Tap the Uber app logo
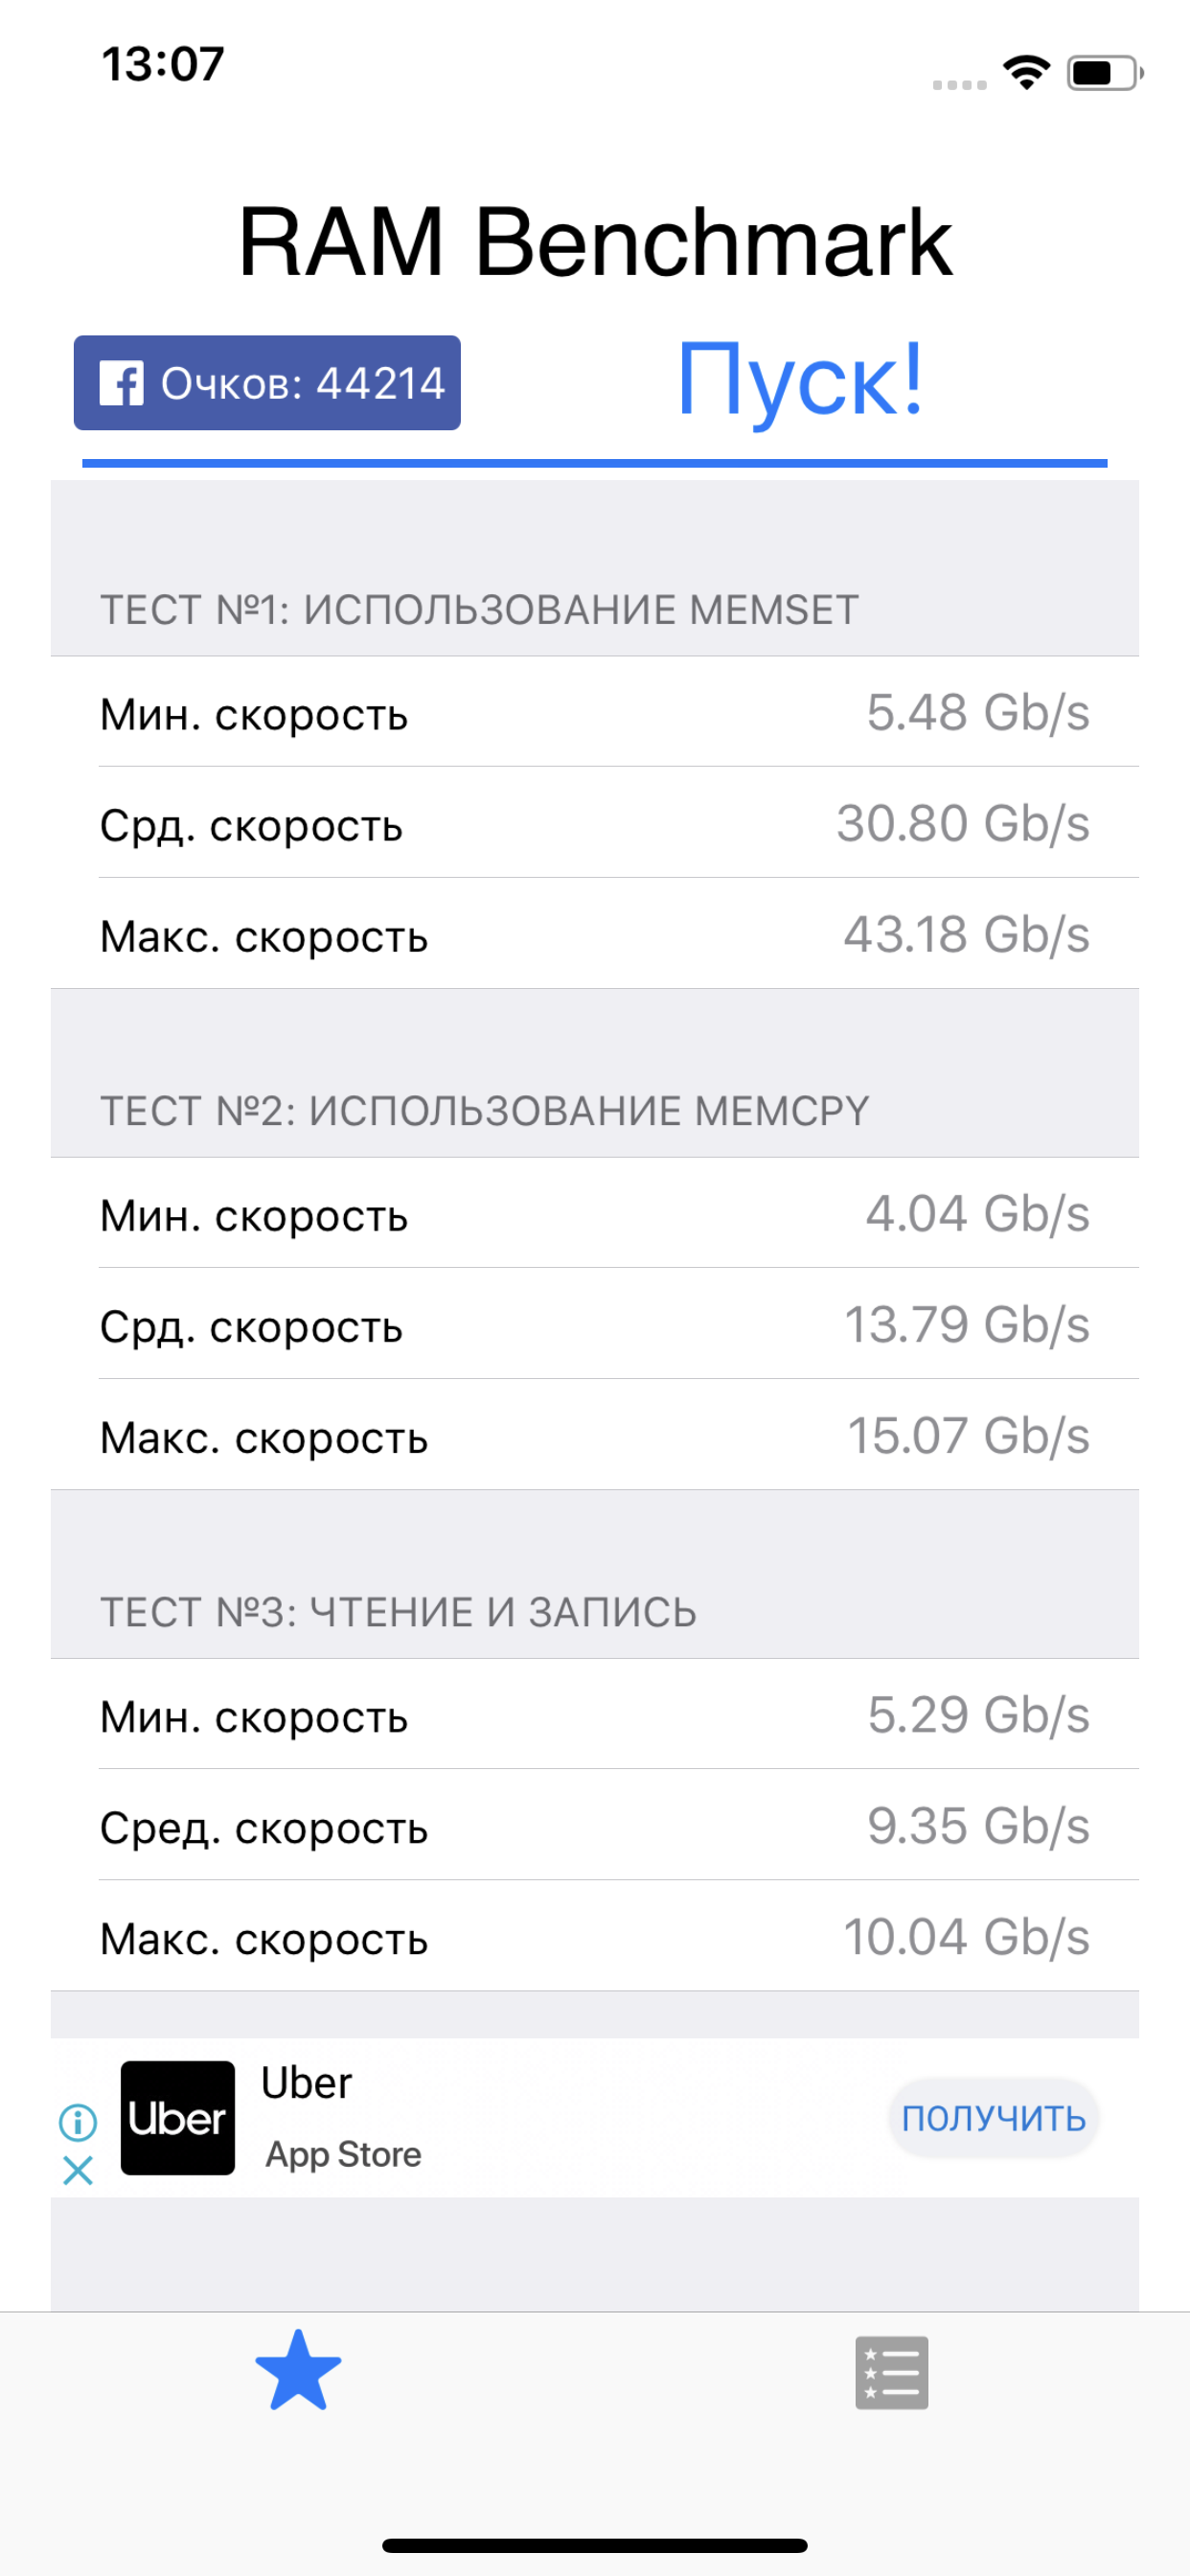 [x=178, y=2118]
